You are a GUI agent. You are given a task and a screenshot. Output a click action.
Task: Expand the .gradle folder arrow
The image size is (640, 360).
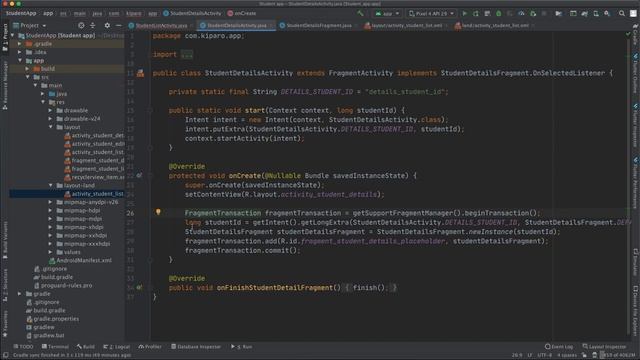(20, 44)
